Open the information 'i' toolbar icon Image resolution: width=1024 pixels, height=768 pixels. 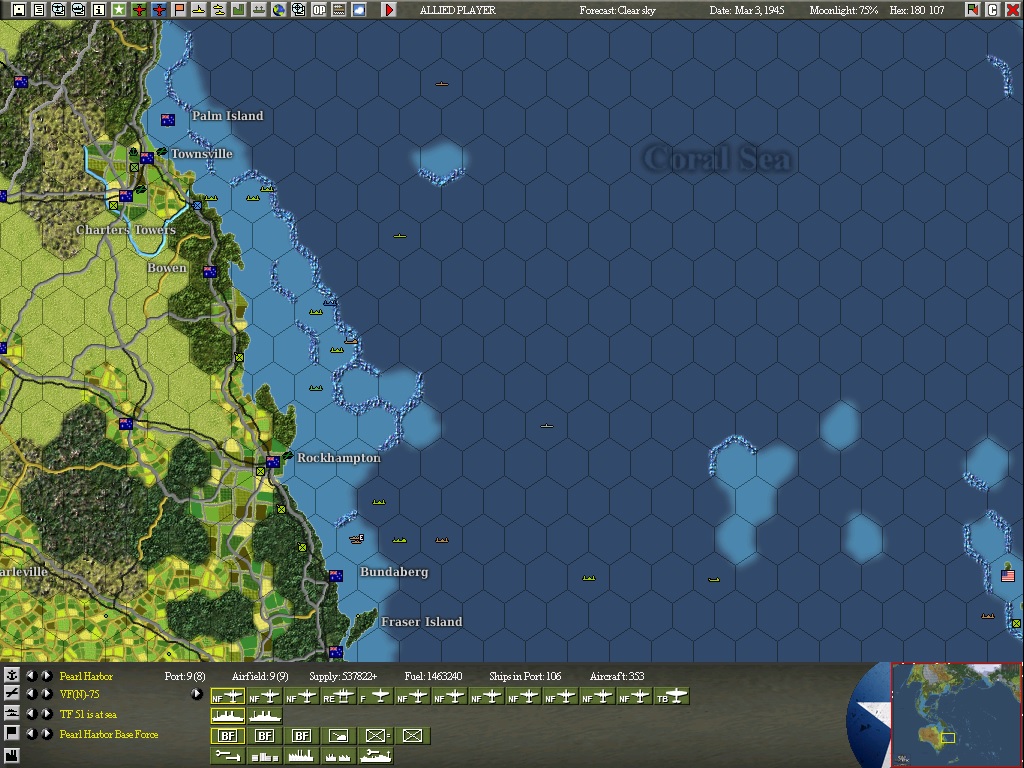click(x=99, y=10)
